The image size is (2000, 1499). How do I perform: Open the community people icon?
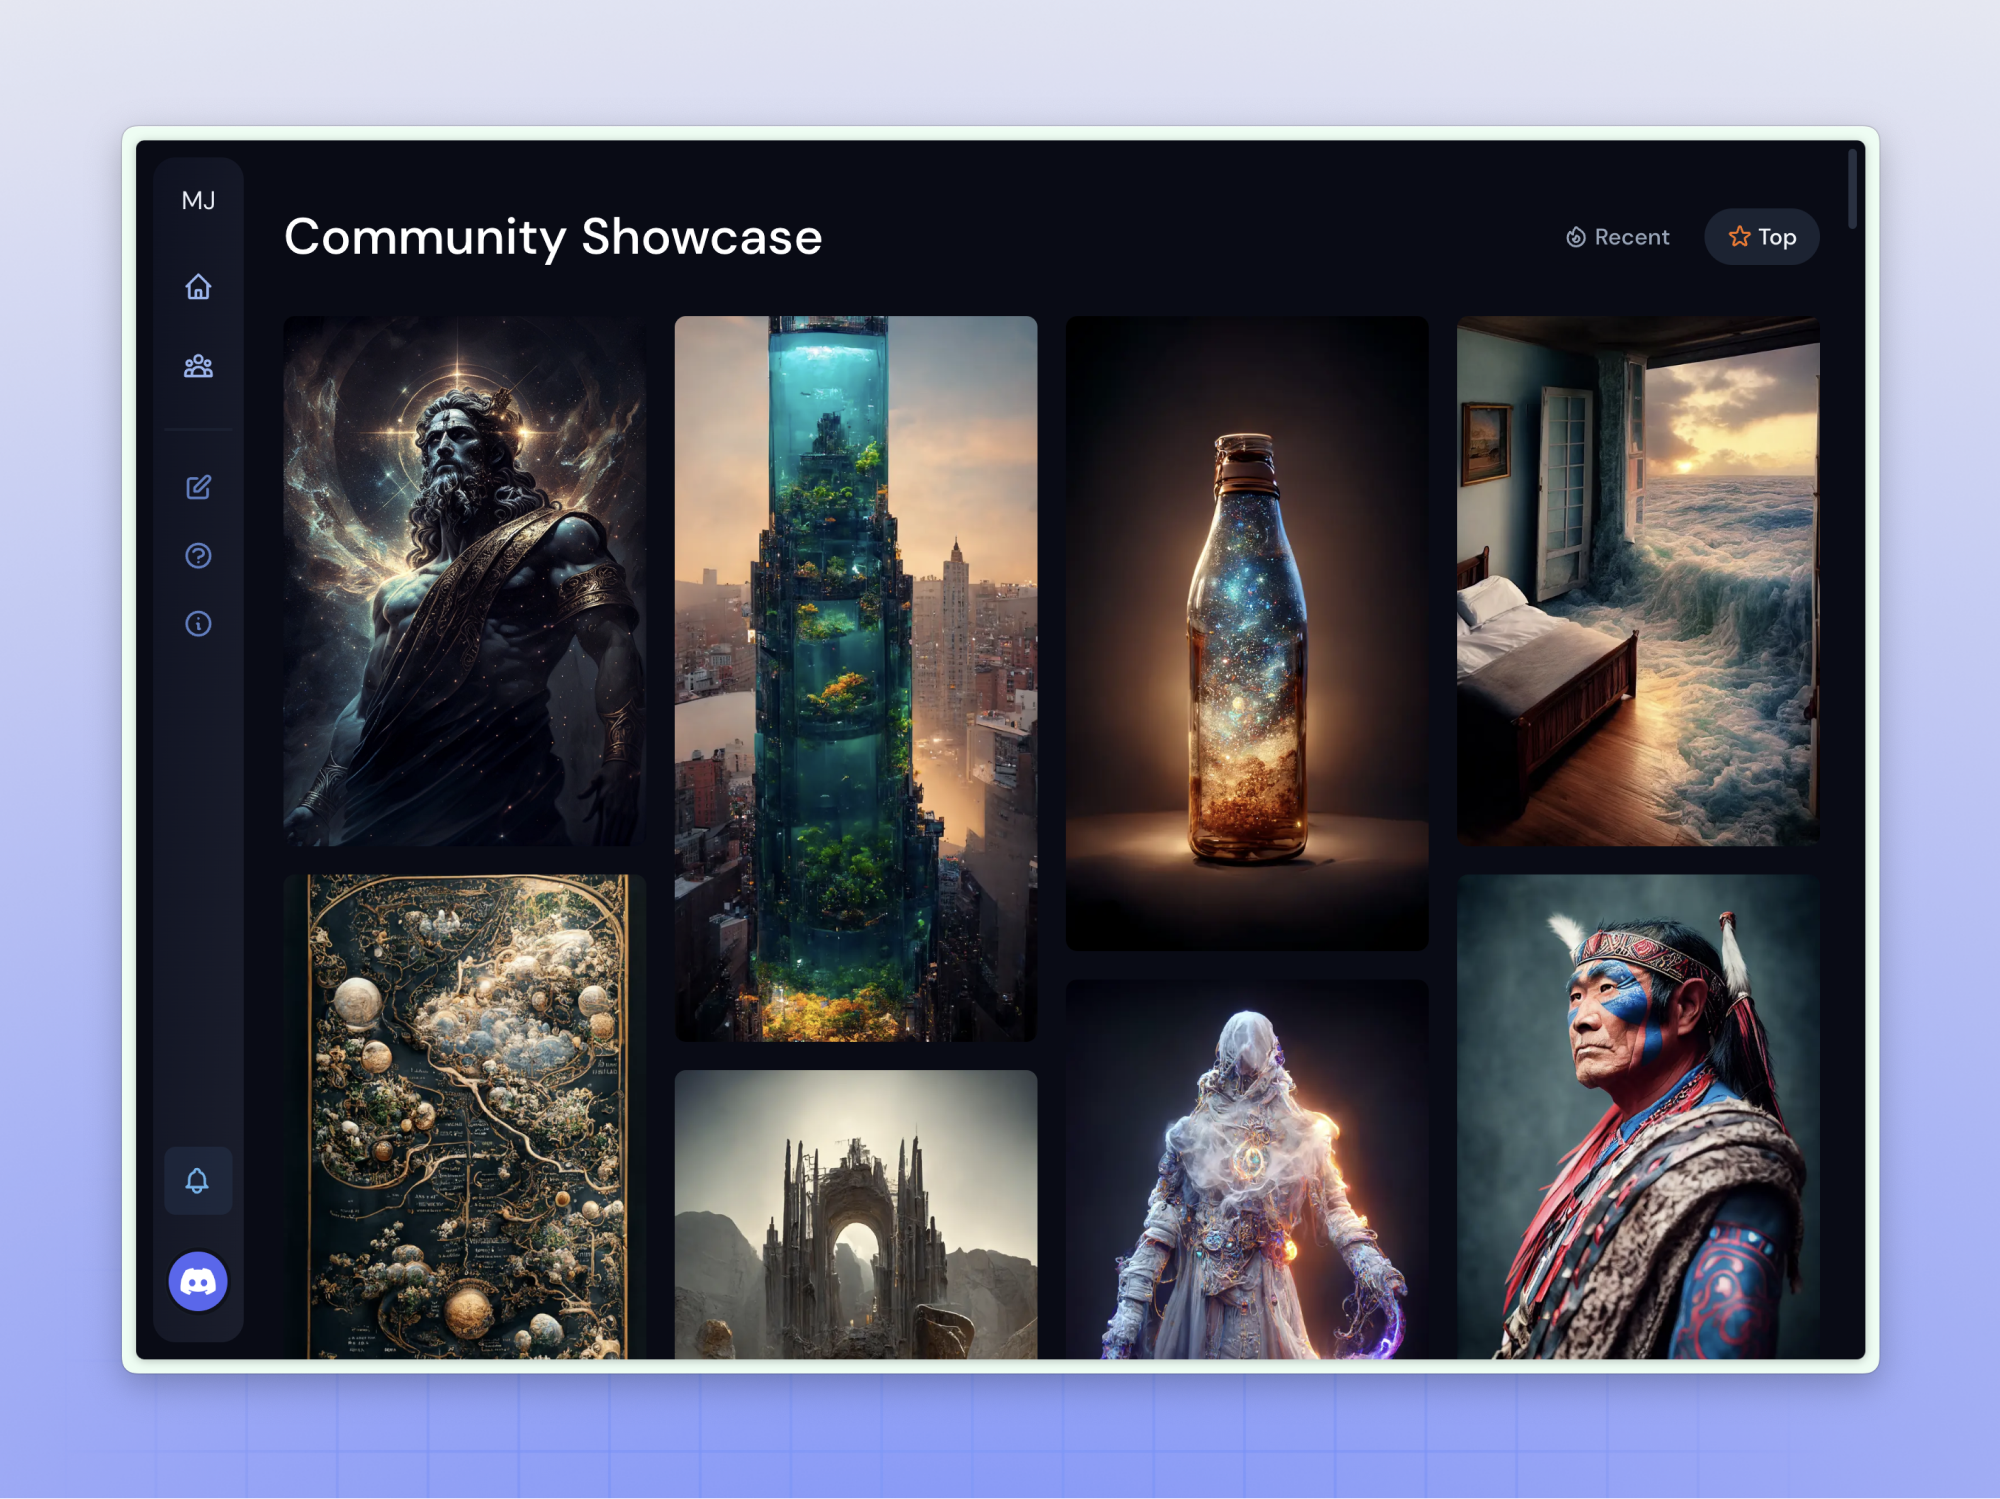(x=198, y=366)
